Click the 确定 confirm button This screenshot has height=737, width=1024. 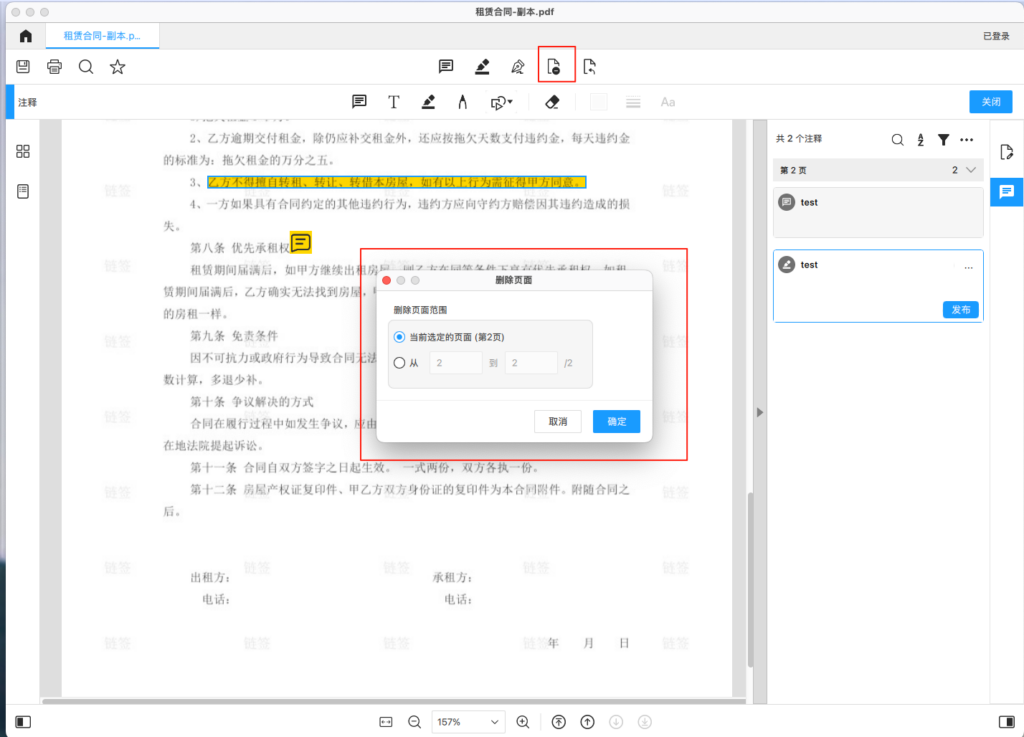click(x=616, y=421)
